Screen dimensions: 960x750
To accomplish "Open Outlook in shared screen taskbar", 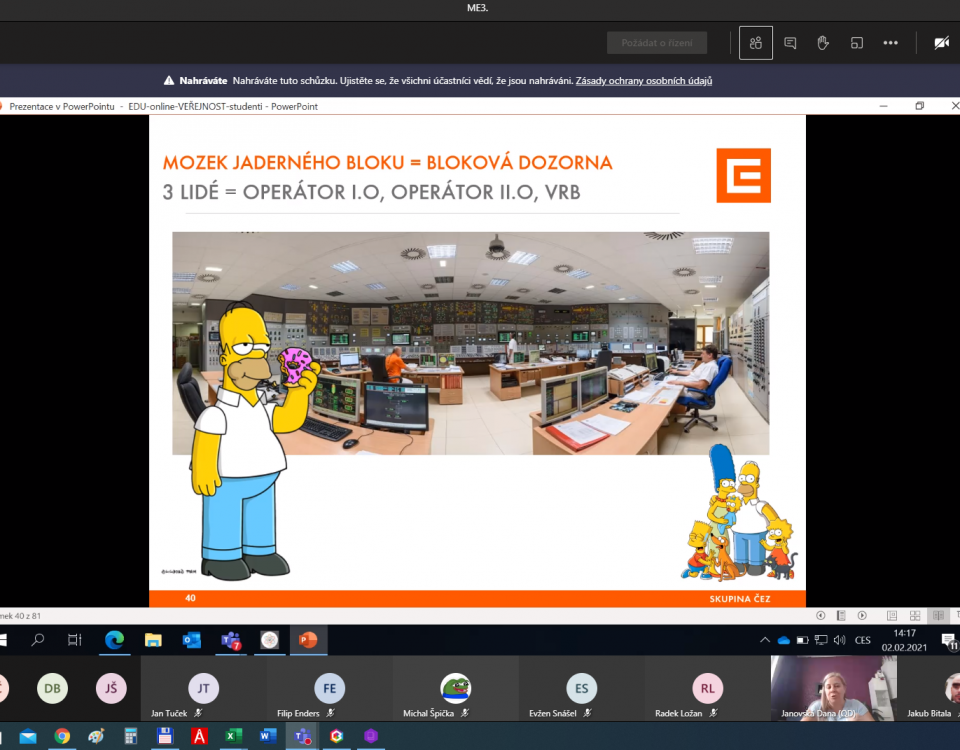I will [x=192, y=640].
